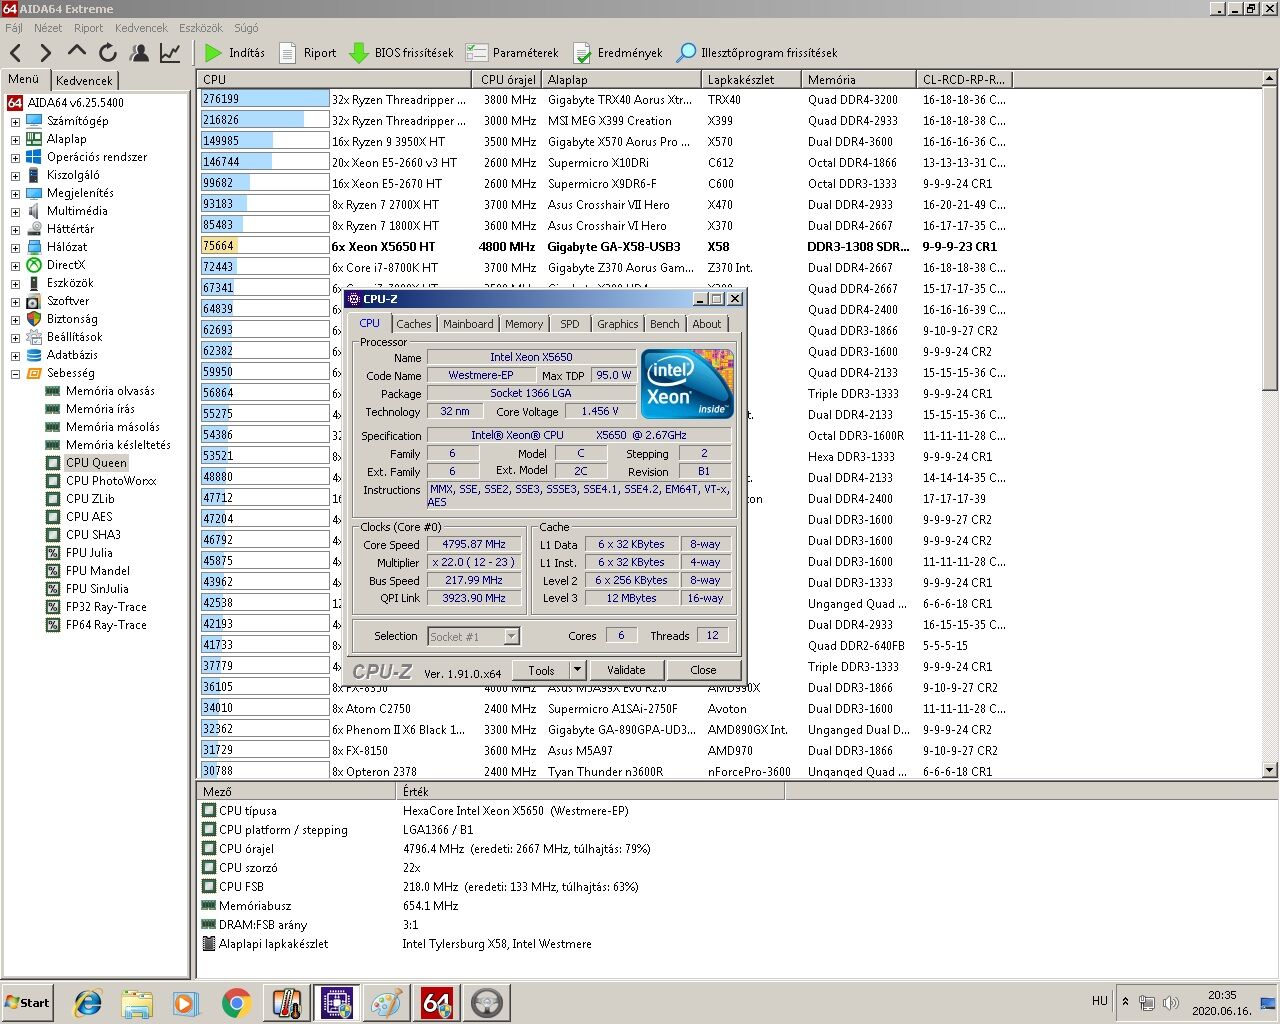This screenshot has height=1024, width=1280.
Task: Switch to the Kedvencek sidebar tab
Action: 84,80
